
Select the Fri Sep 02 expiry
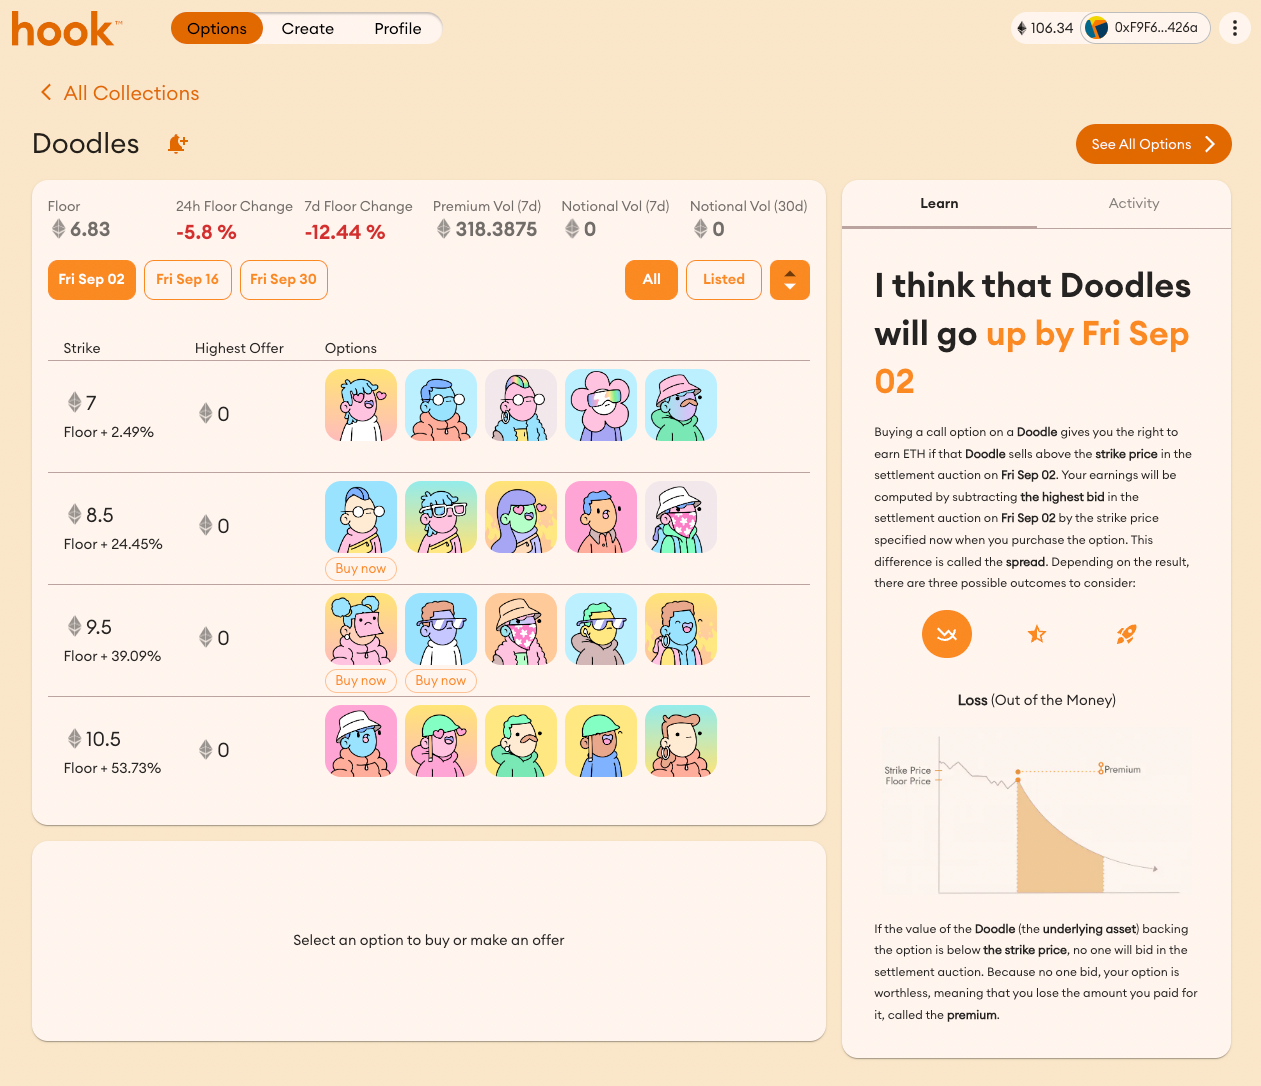coord(92,280)
